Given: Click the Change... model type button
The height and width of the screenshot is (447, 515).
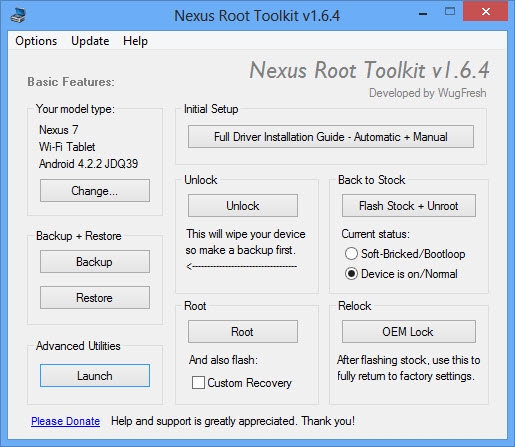Looking at the screenshot, I should tap(95, 191).
